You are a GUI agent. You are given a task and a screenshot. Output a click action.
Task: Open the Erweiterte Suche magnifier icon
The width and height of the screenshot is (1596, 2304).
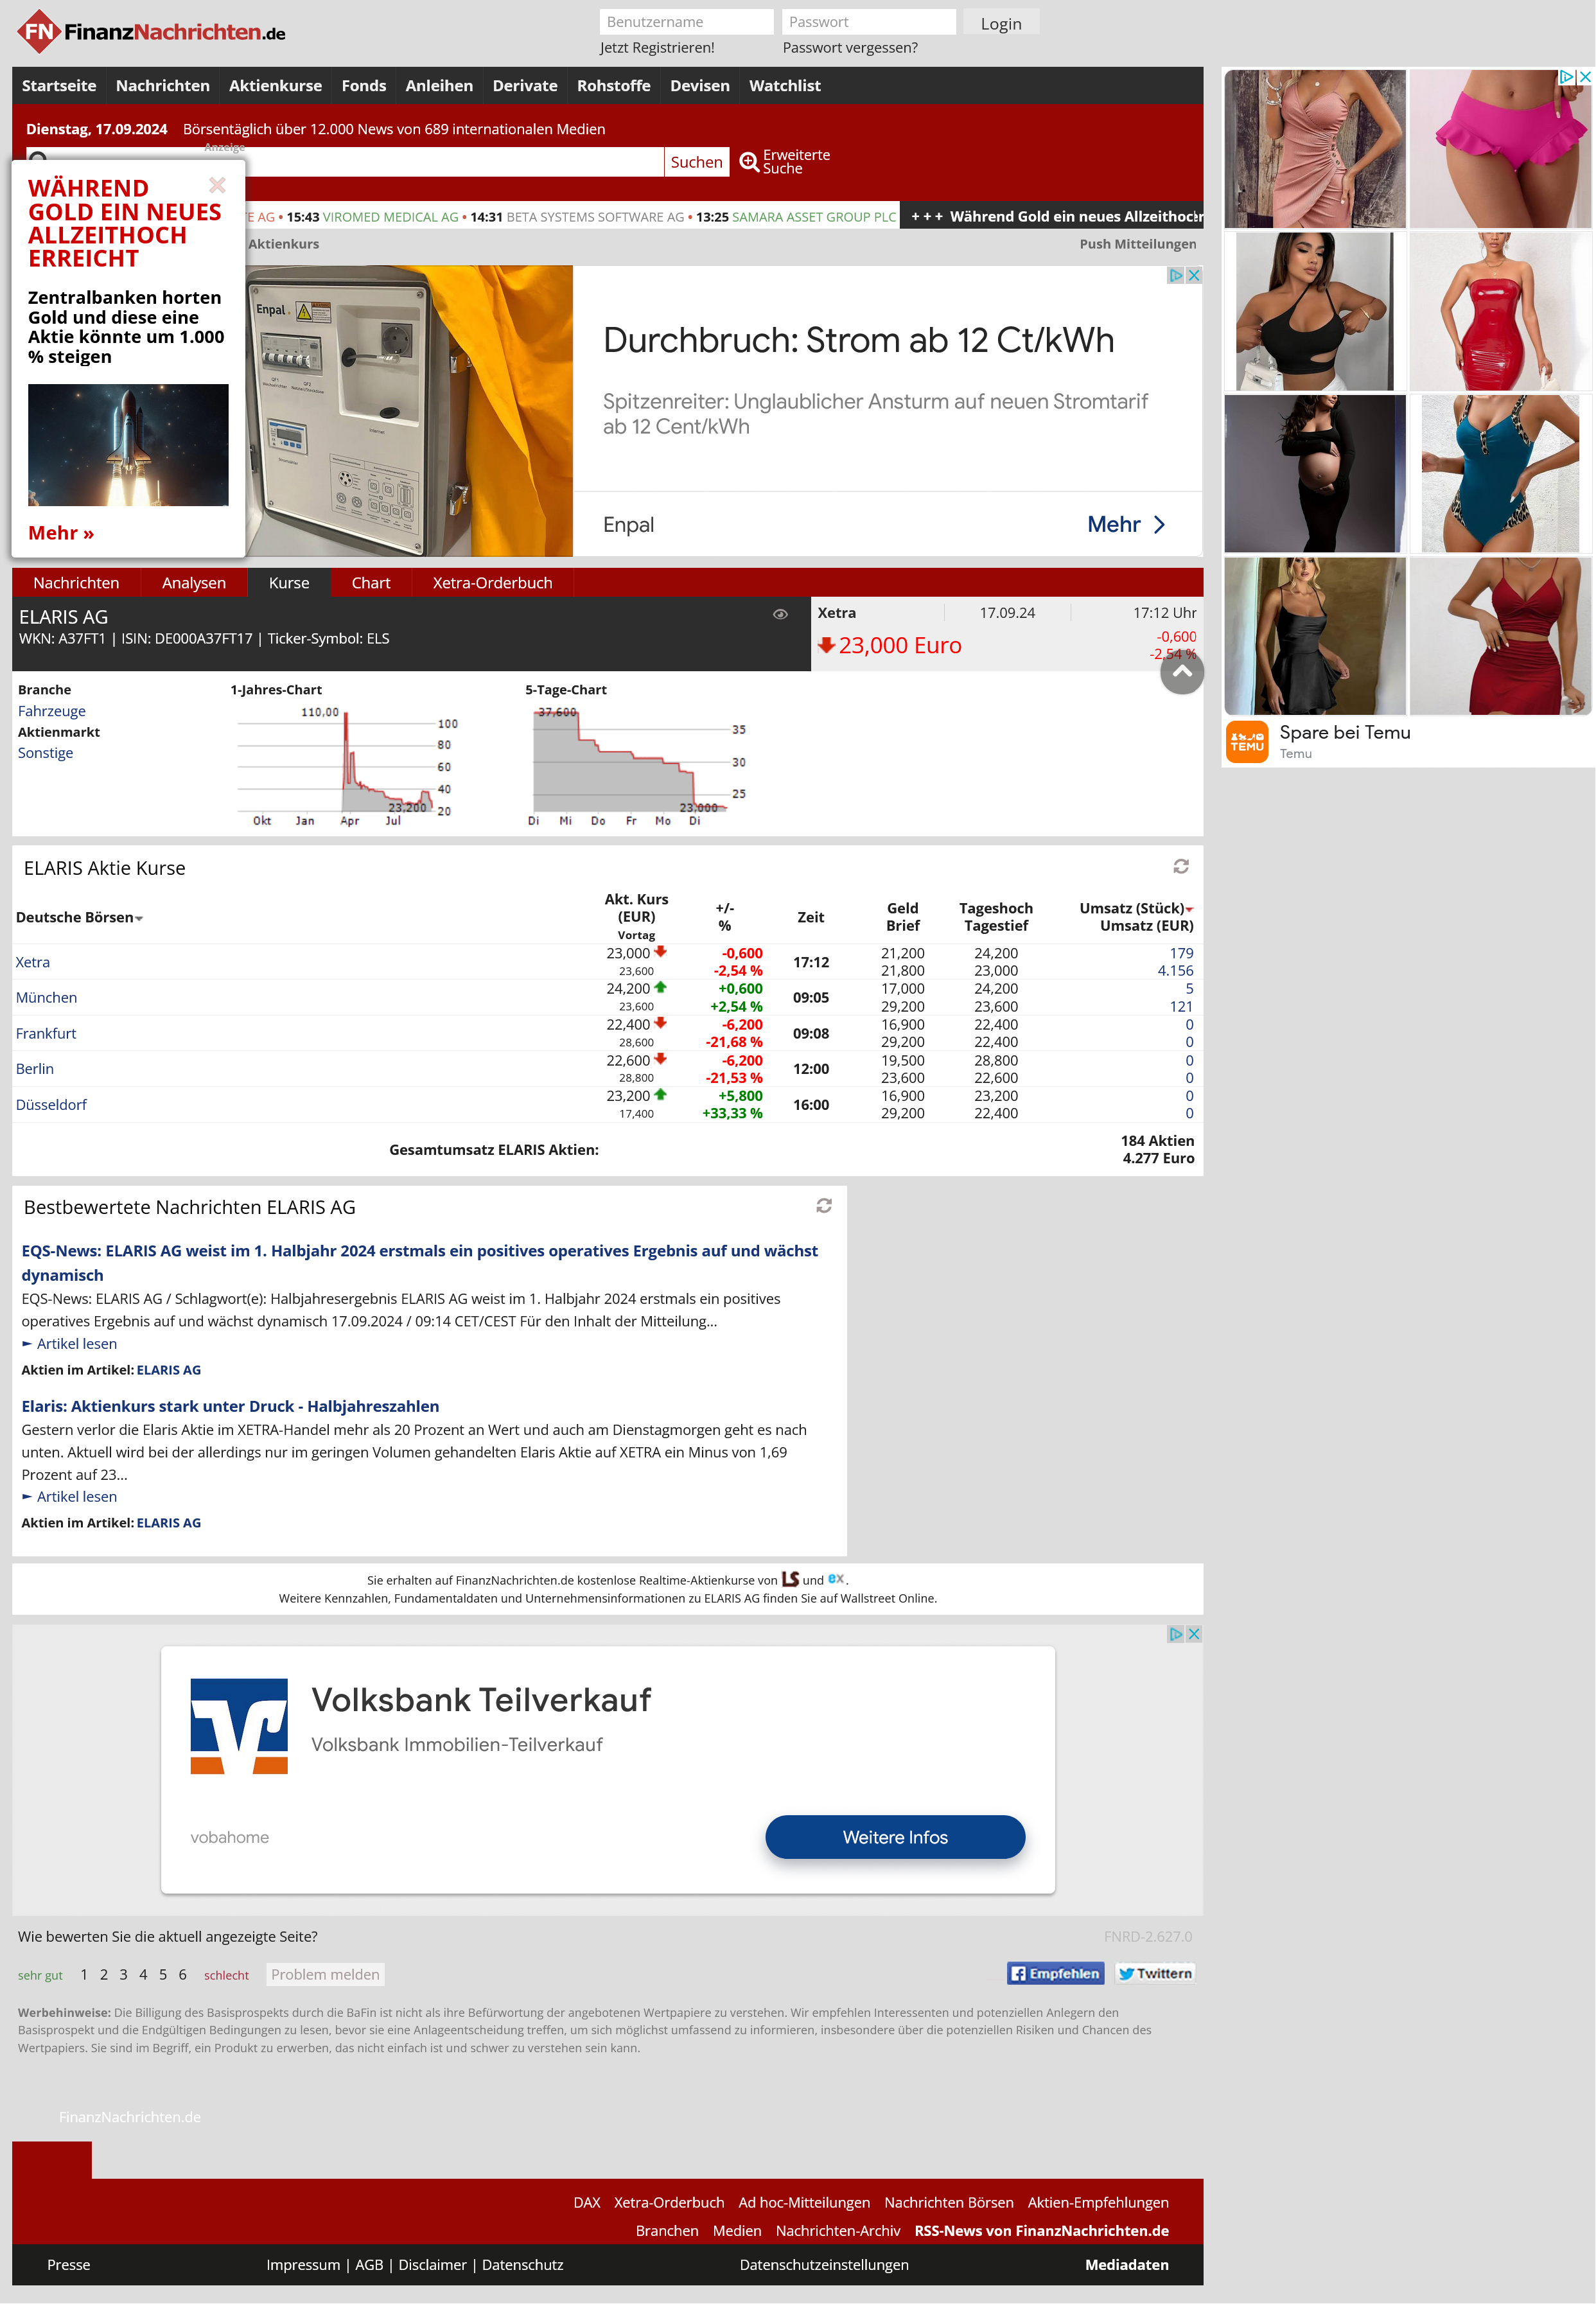(748, 161)
